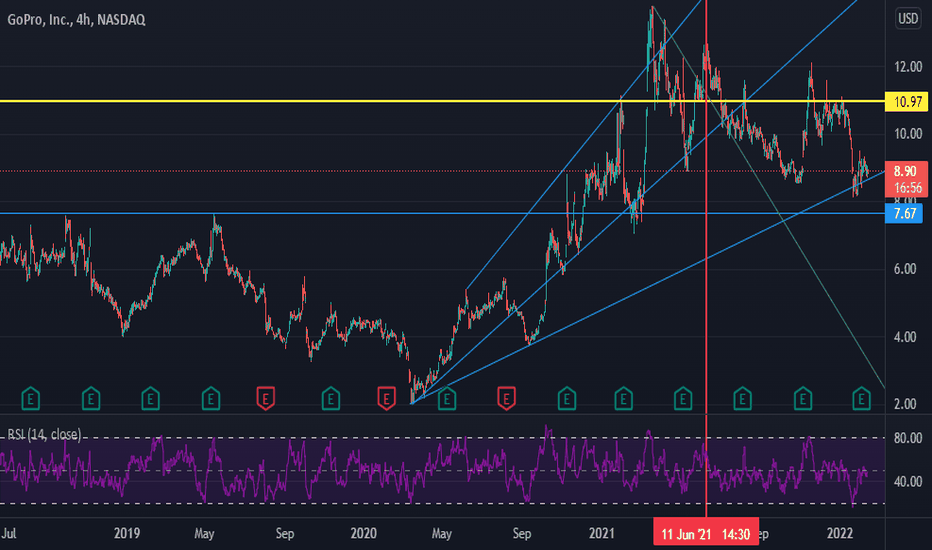Click the red earnings marker left of Sep 2019
The height and width of the screenshot is (550, 932).
pos(266,398)
